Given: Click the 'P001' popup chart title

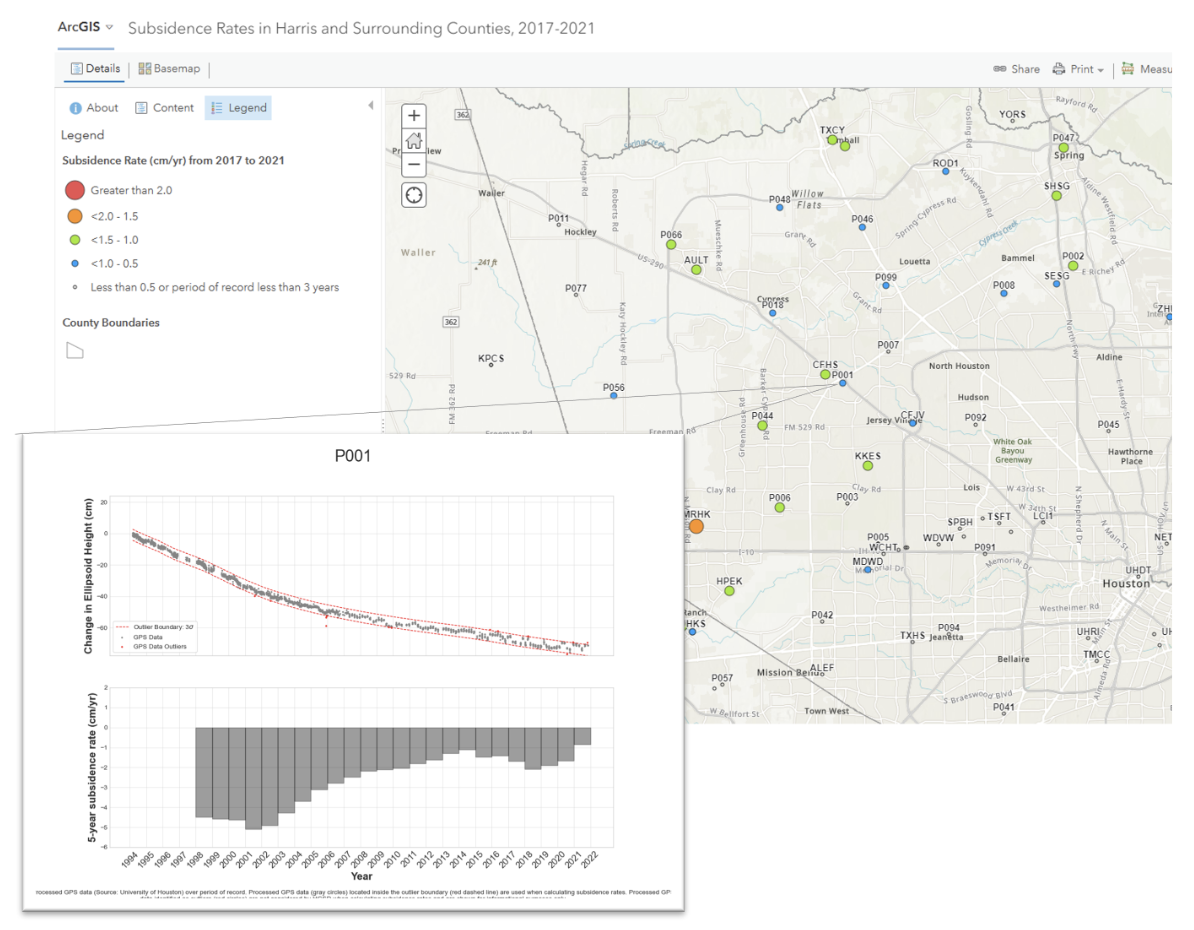Looking at the screenshot, I should point(353,456).
